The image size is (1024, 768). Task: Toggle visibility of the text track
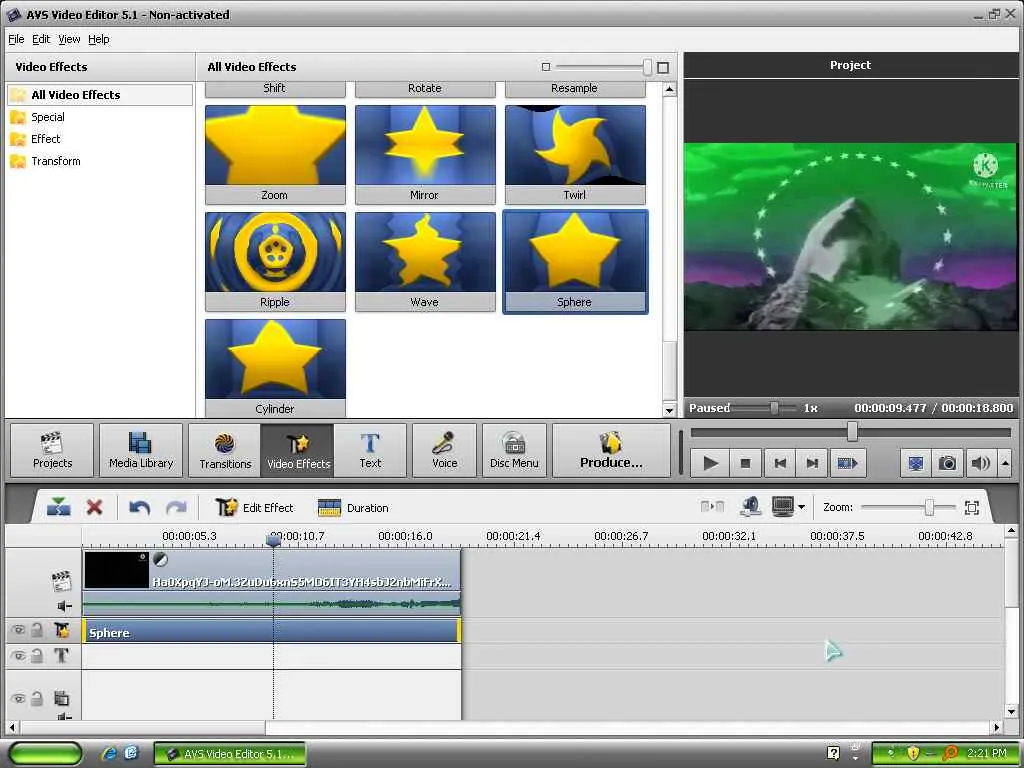[18, 656]
